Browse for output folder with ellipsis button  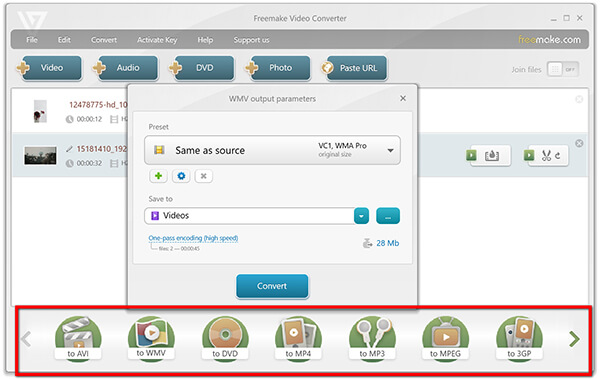(x=388, y=216)
